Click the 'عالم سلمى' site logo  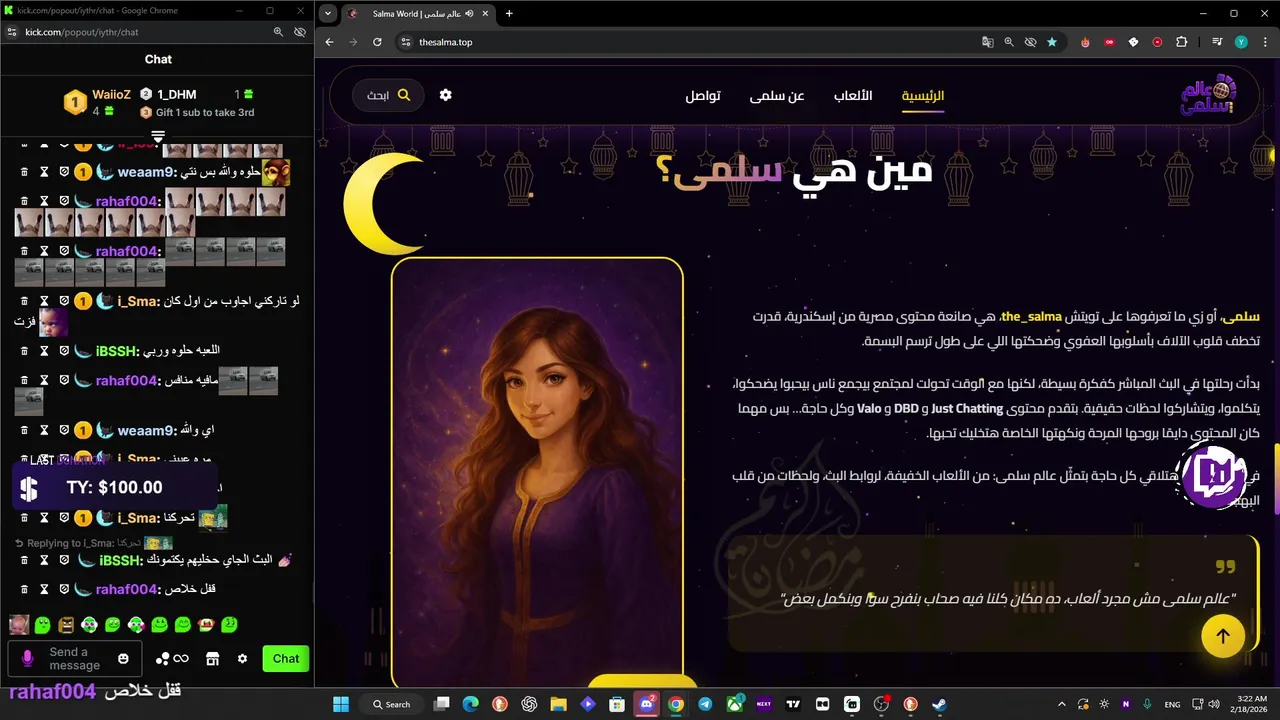click(x=1208, y=96)
